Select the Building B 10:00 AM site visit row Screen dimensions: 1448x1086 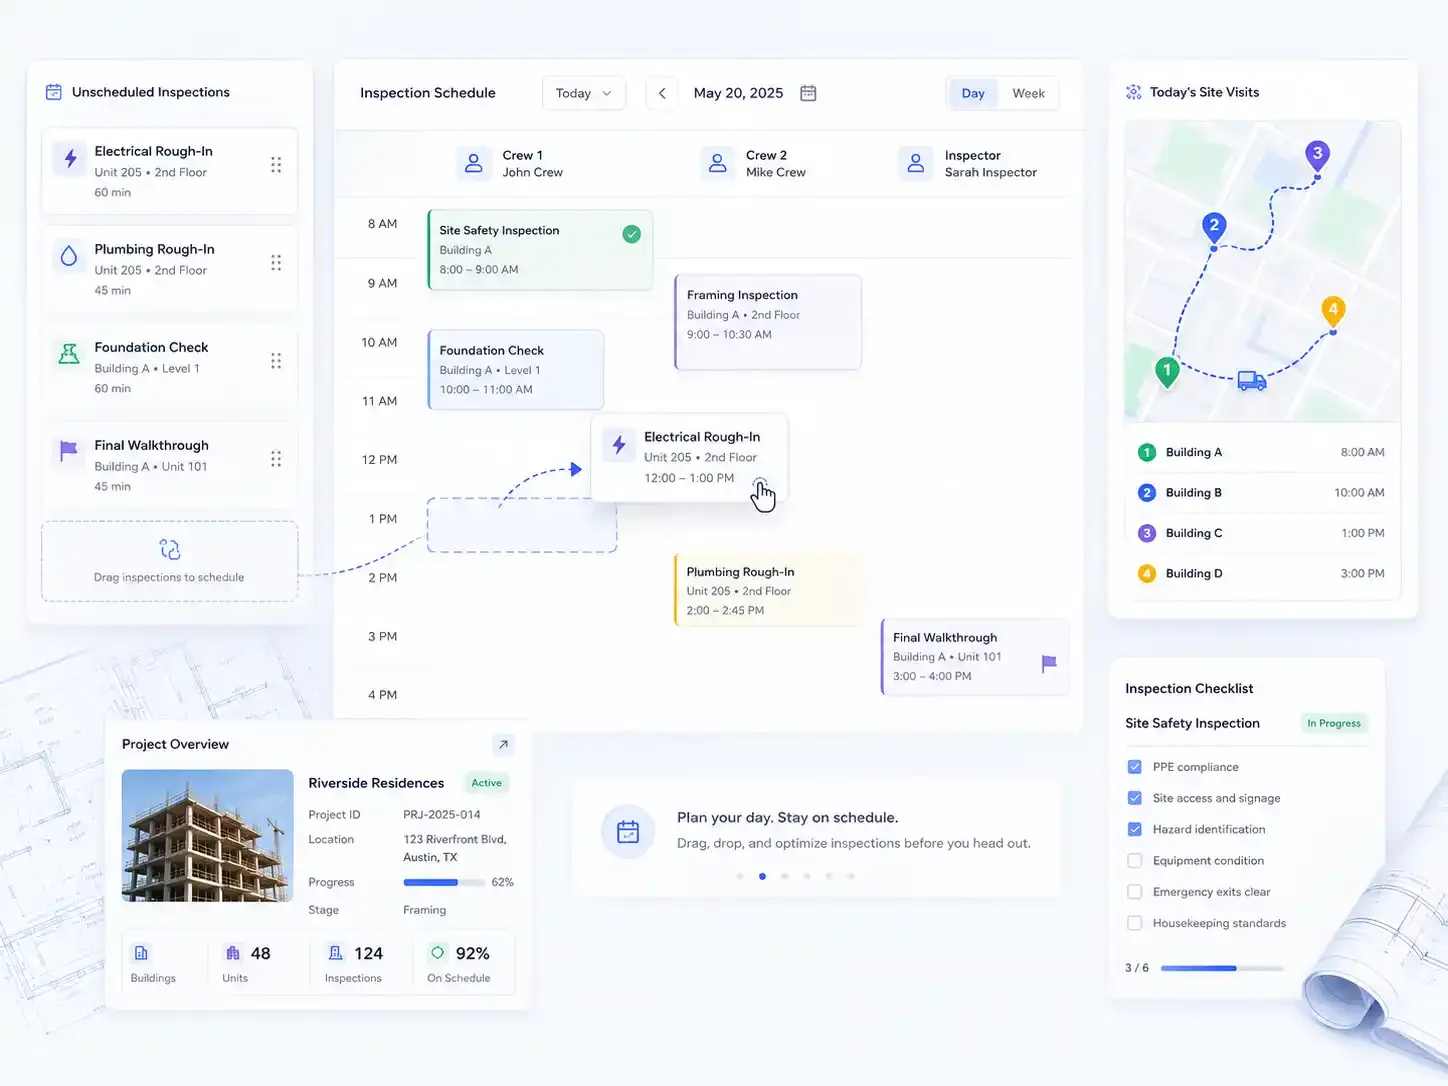click(1262, 493)
